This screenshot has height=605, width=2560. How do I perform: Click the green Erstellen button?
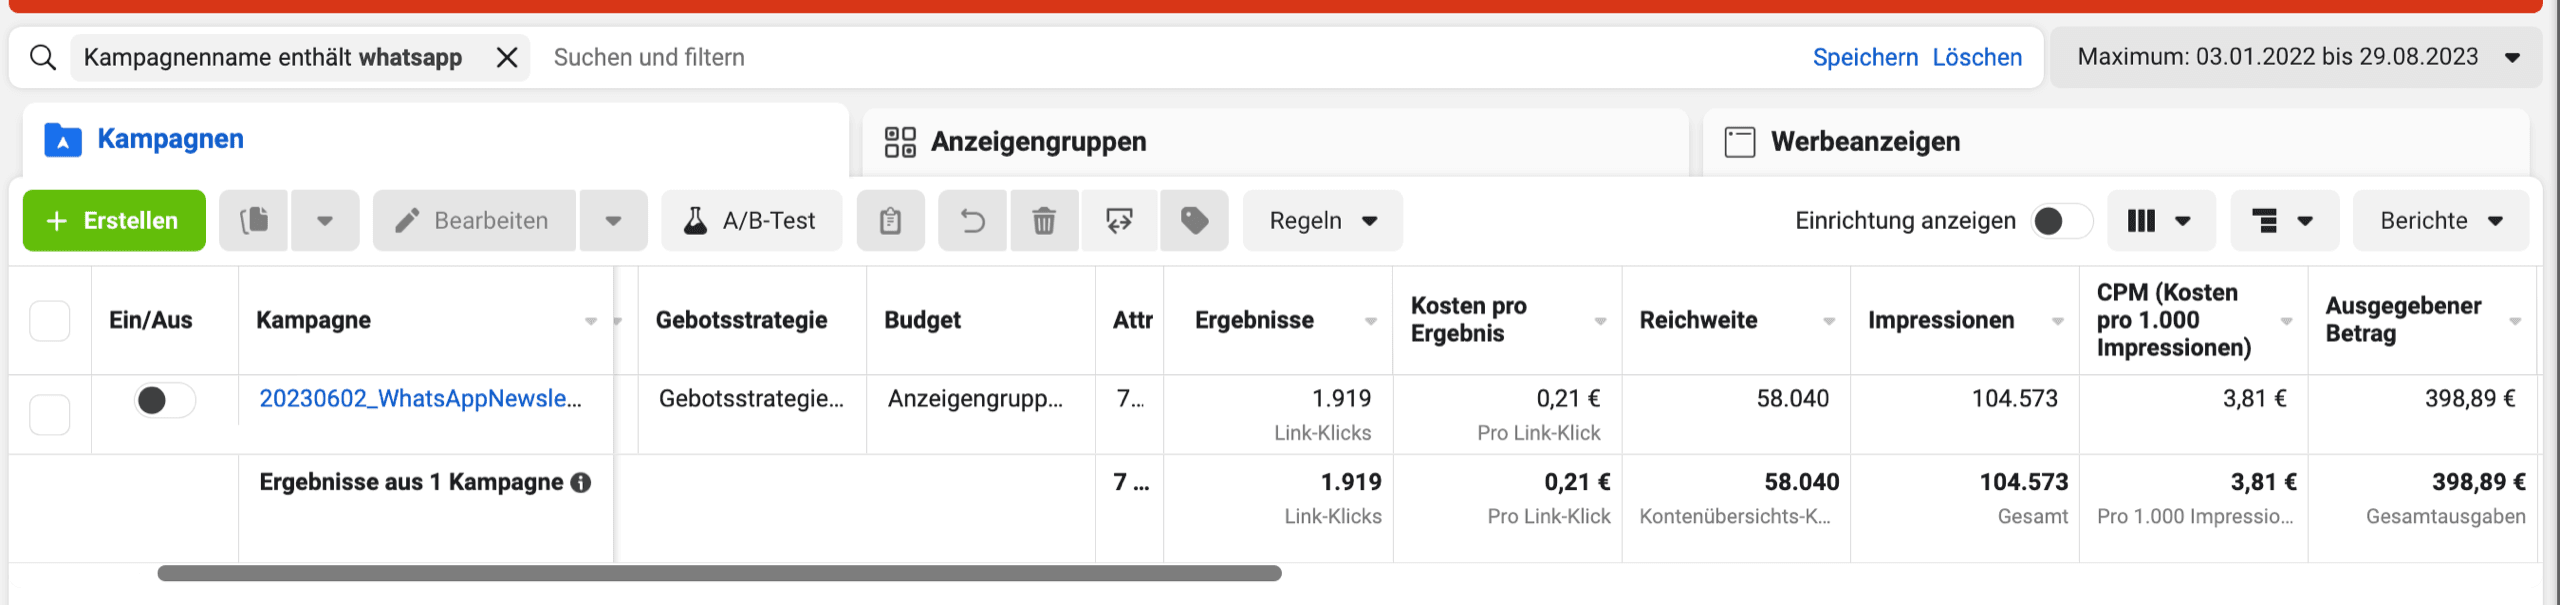114,220
